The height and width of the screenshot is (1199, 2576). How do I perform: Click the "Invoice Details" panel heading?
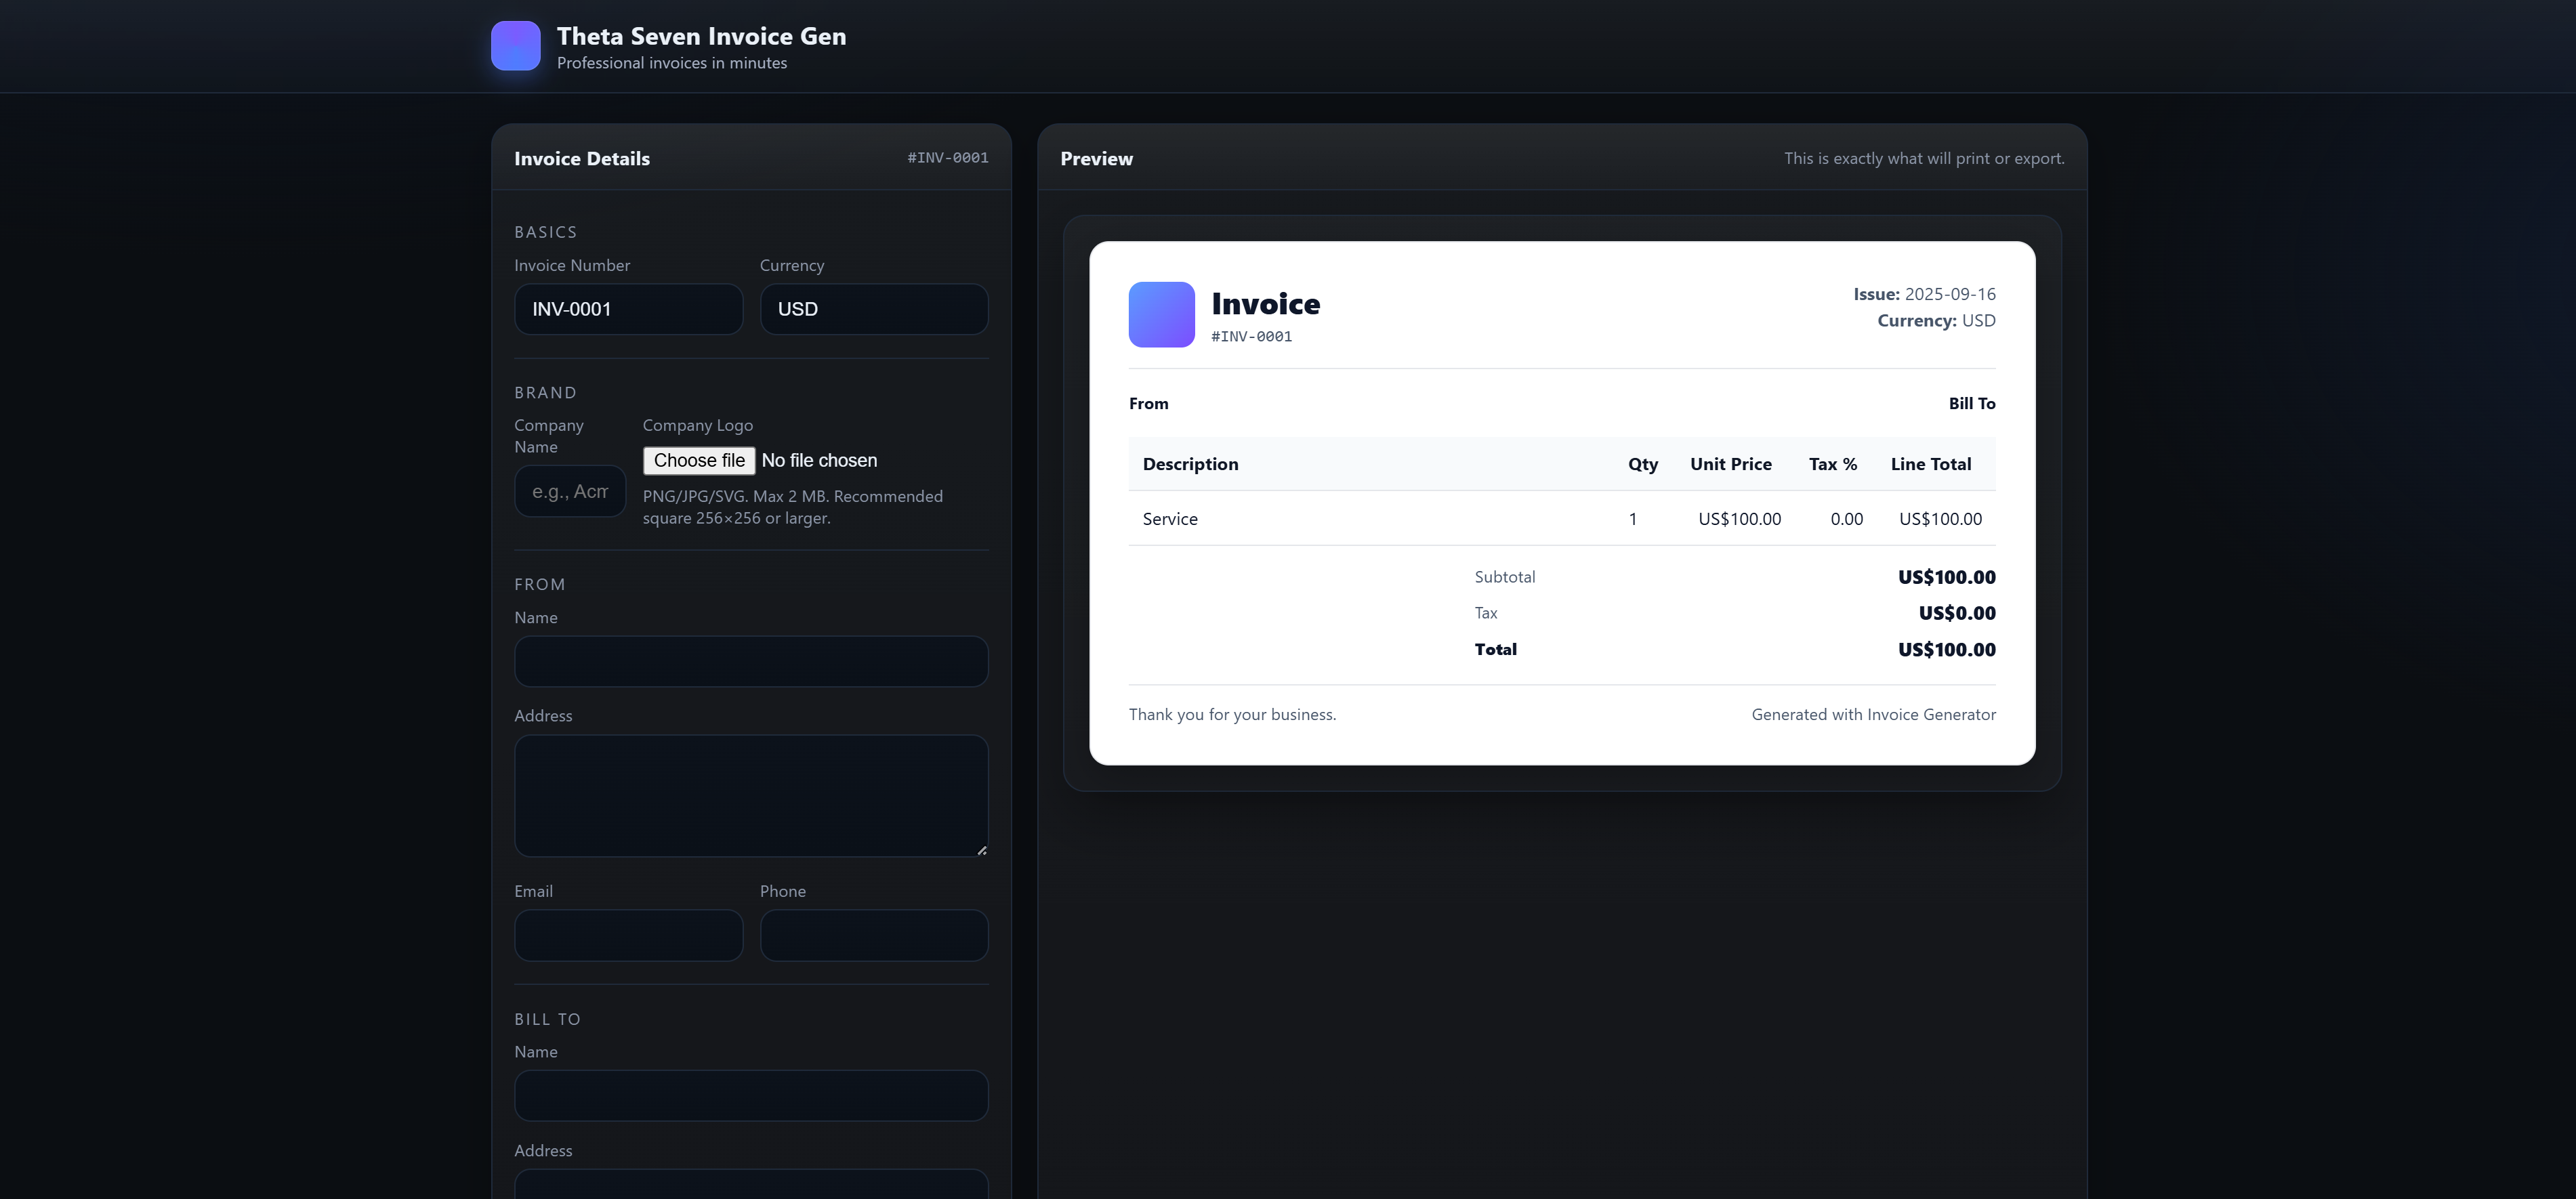point(582,158)
